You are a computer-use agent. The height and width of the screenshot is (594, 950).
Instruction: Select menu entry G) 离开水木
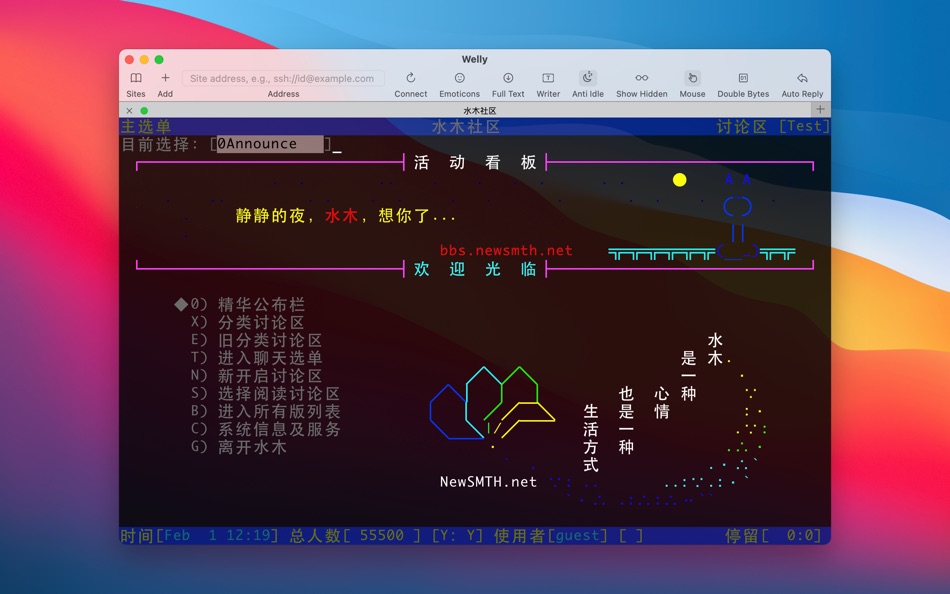(x=238, y=447)
